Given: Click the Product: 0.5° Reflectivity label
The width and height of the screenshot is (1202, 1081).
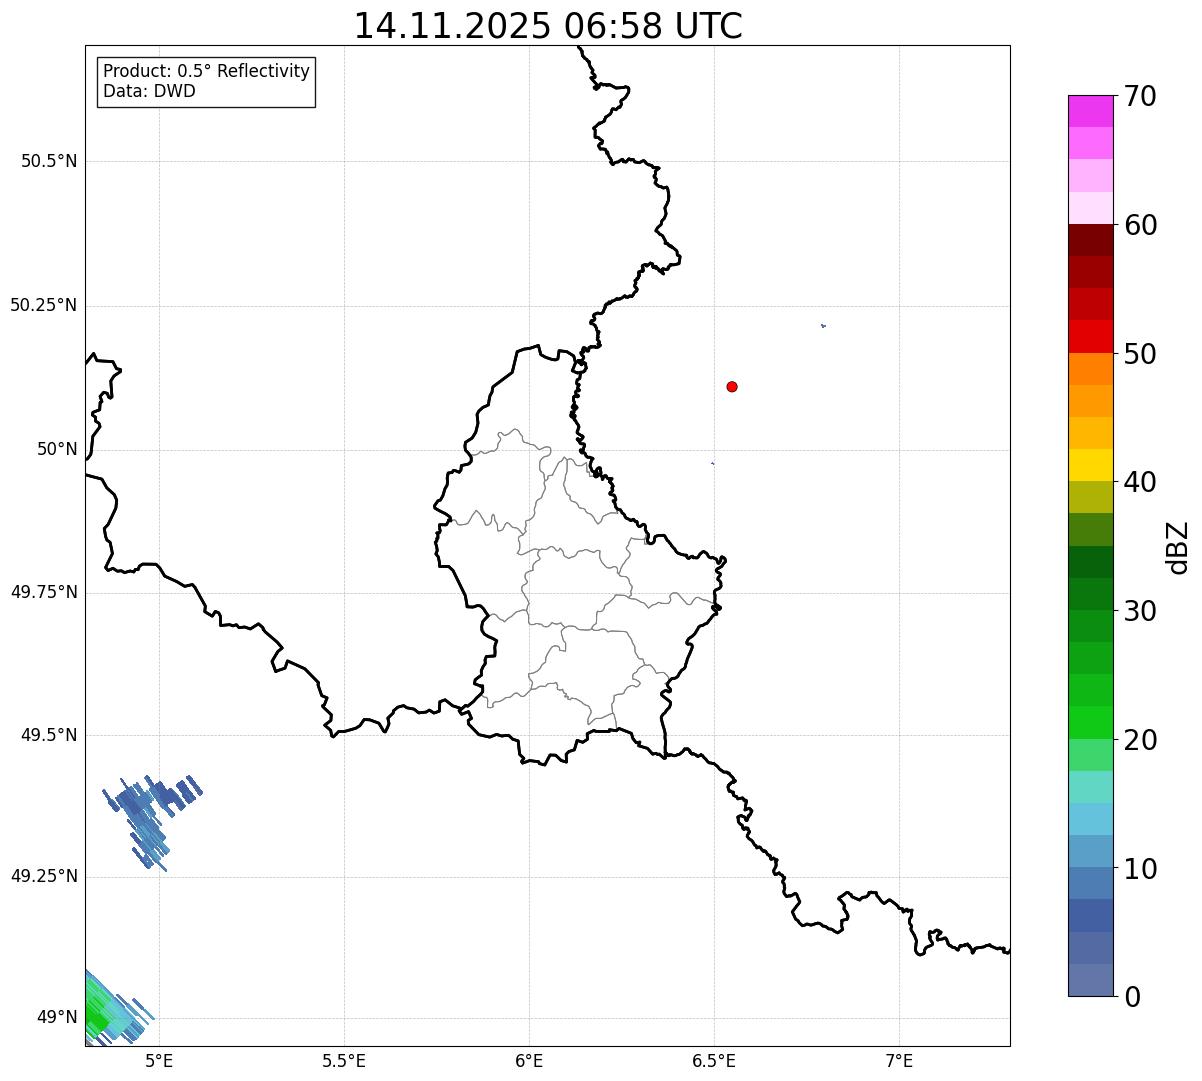Looking at the screenshot, I should (x=206, y=72).
